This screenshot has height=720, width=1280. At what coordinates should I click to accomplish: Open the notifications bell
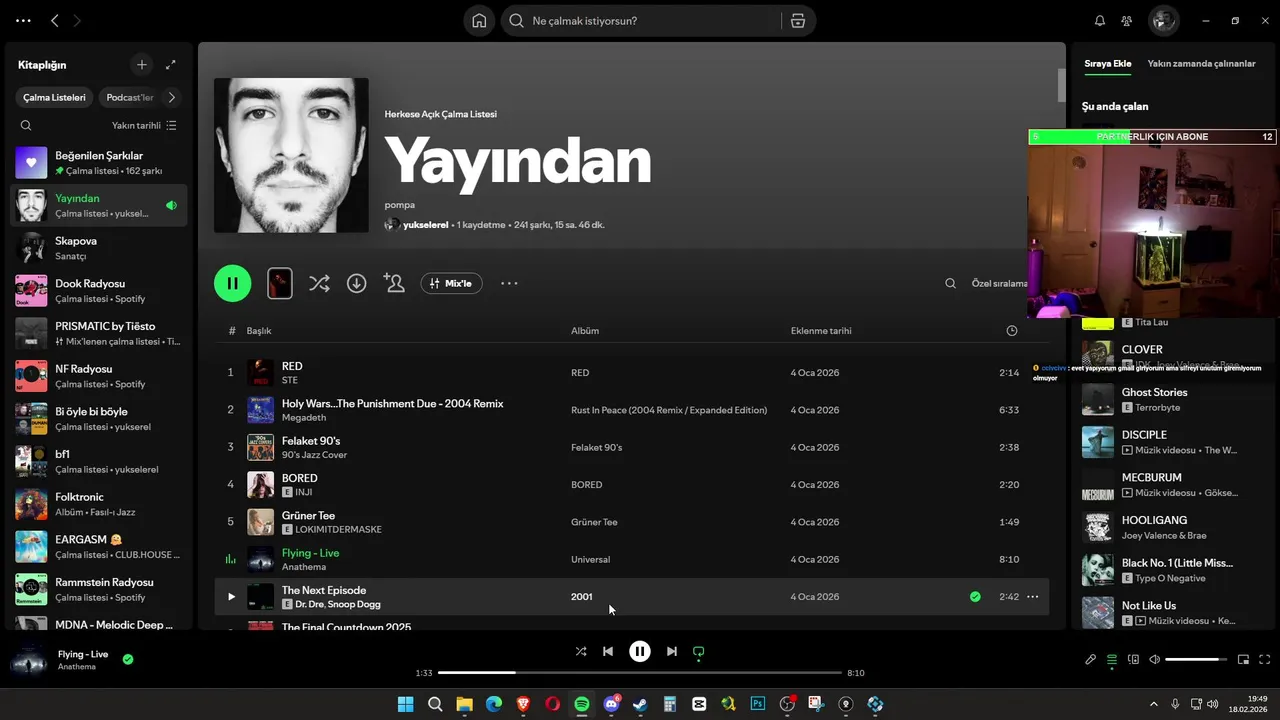coord(1100,21)
